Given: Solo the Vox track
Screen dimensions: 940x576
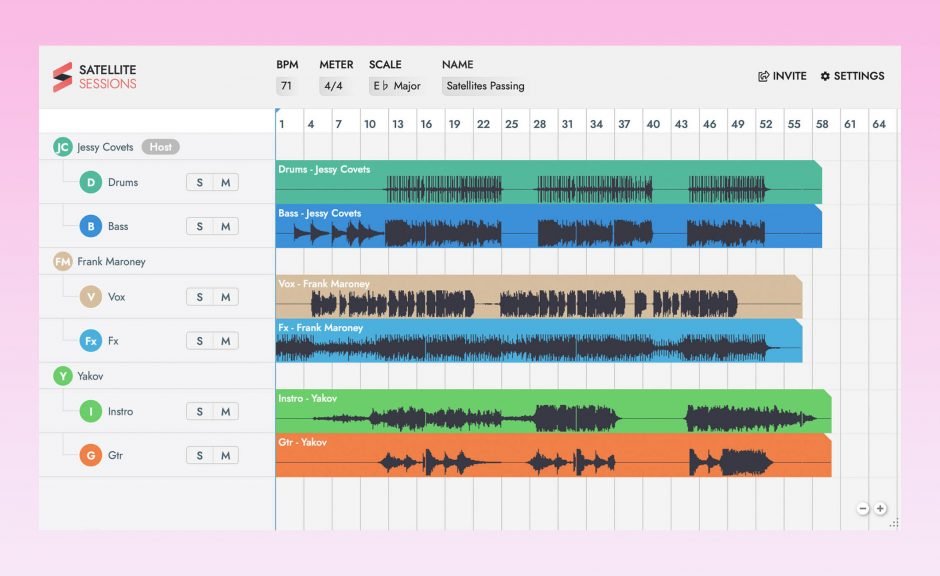Looking at the screenshot, I should pos(199,296).
